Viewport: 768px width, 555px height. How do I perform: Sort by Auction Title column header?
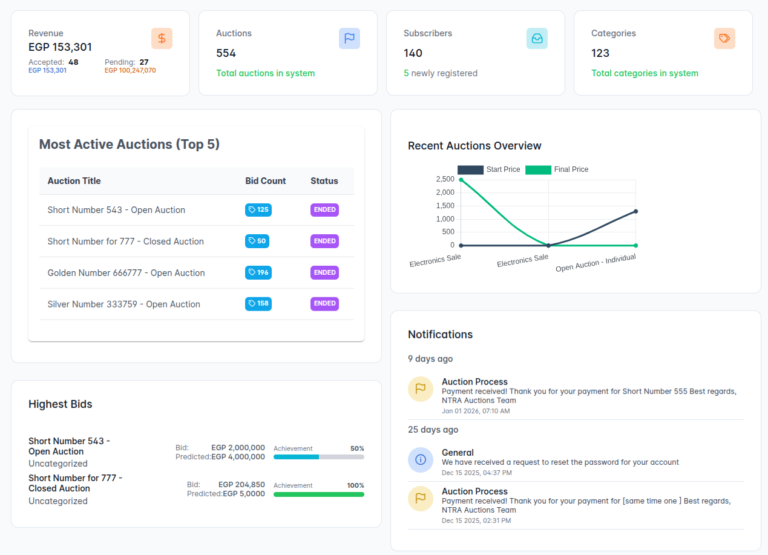click(x=74, y=181)
